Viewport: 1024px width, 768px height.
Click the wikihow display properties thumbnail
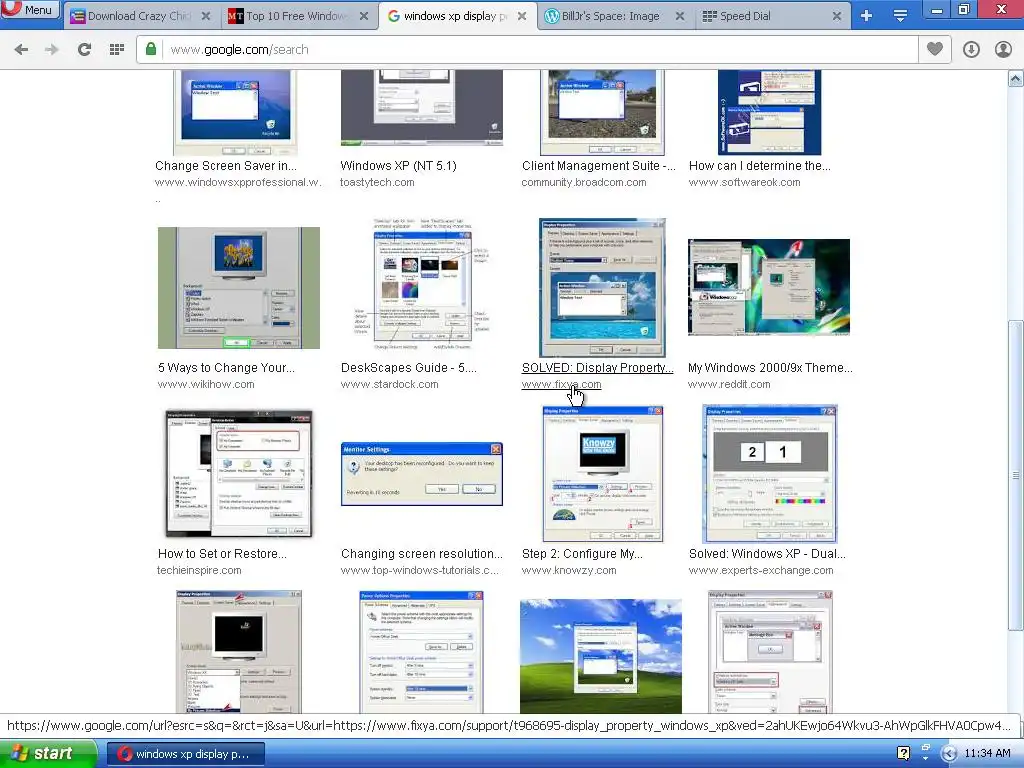[239, 288]
